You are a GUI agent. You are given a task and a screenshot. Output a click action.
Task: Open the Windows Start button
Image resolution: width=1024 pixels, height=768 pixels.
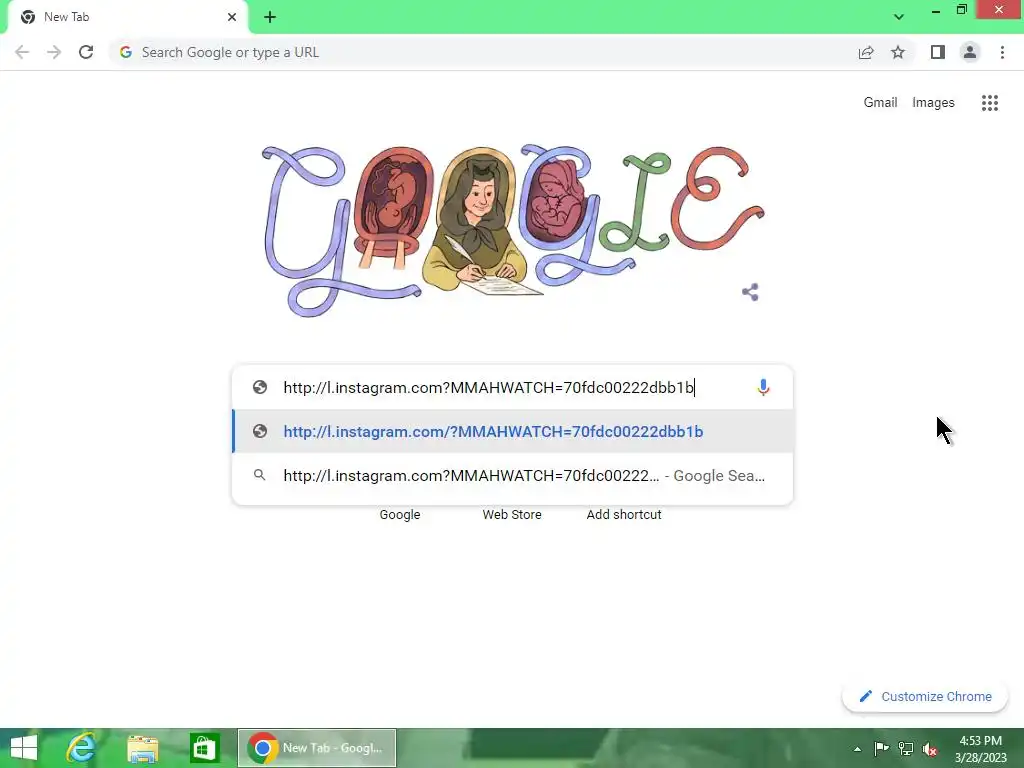24,748
